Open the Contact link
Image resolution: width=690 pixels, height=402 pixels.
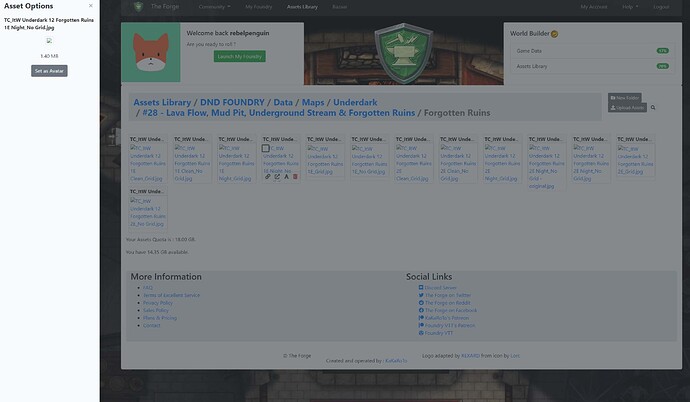pos(151,325)
